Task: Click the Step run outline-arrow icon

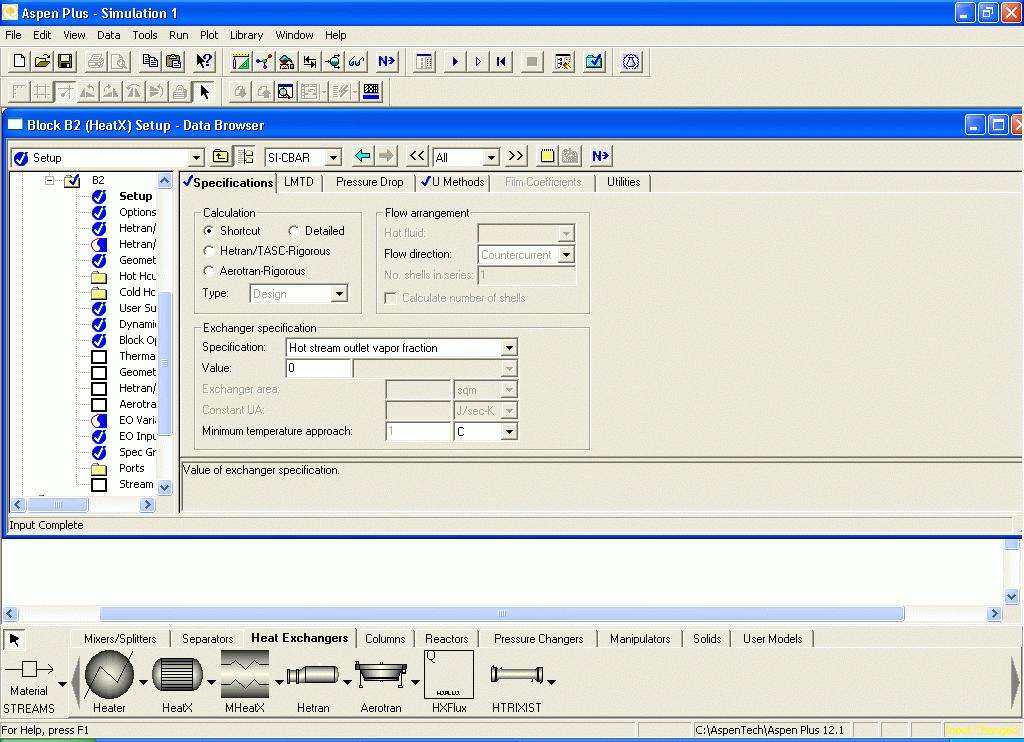Action: pos(478,61)
